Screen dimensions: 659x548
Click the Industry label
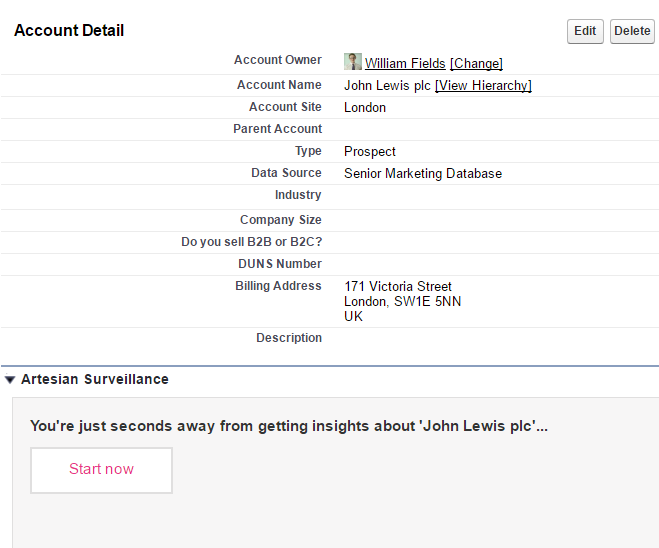coord(298,195)
